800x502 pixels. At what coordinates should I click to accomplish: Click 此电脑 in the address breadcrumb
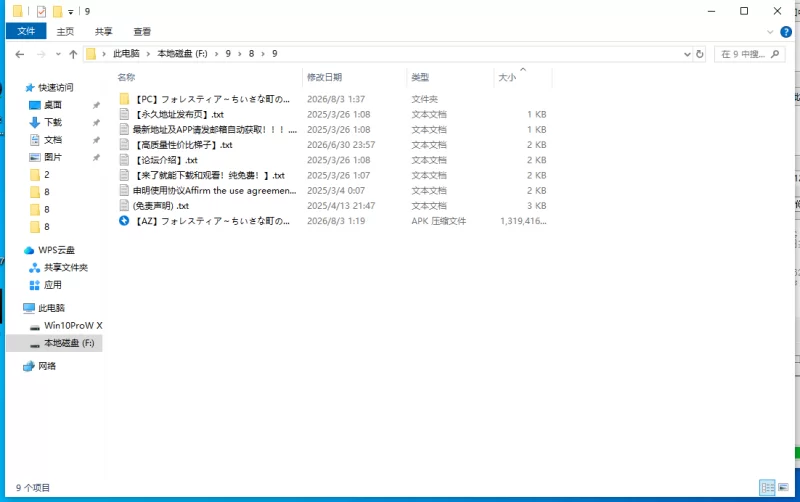(126, 54)
